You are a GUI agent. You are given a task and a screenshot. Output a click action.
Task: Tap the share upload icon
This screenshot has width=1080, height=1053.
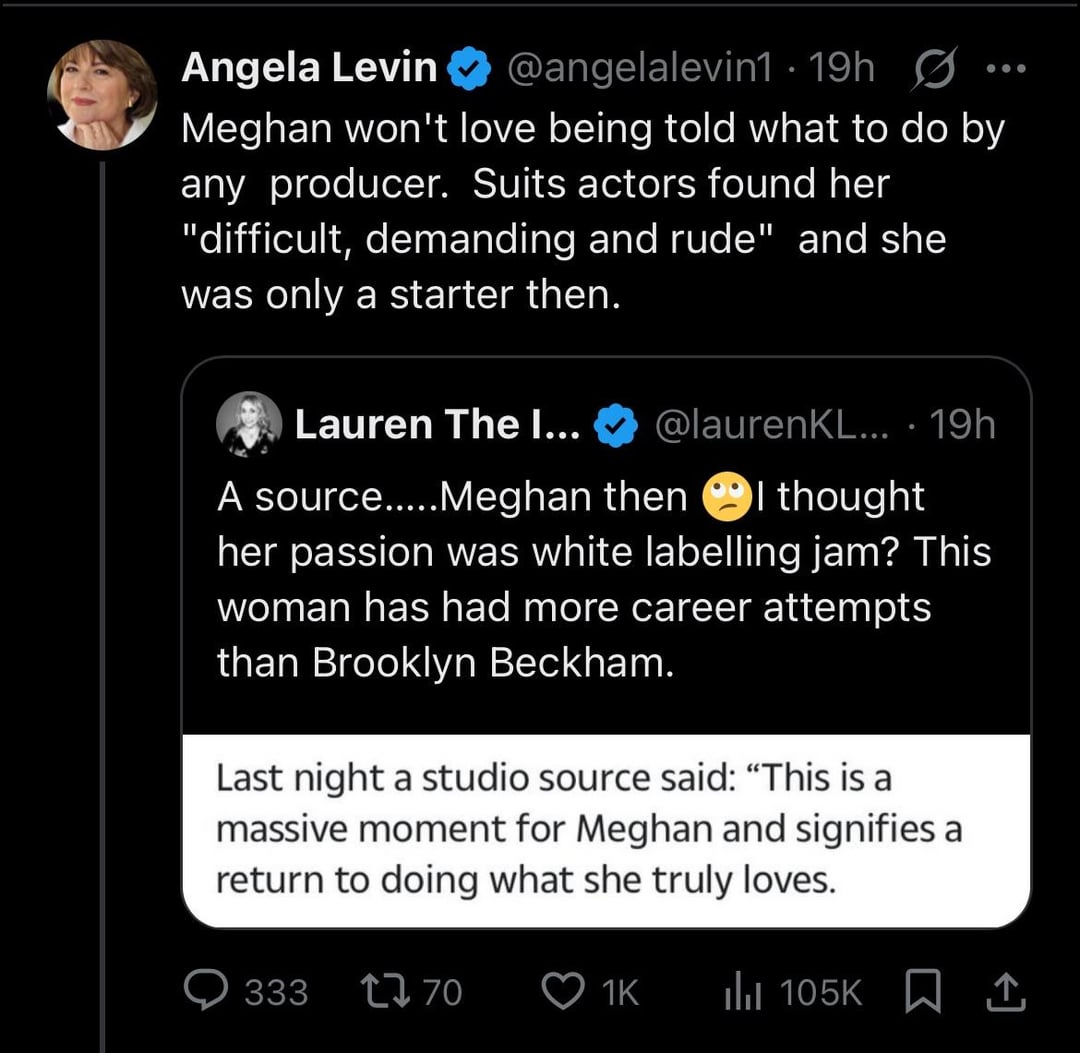pyautogui.click(x=1004, y=991)
